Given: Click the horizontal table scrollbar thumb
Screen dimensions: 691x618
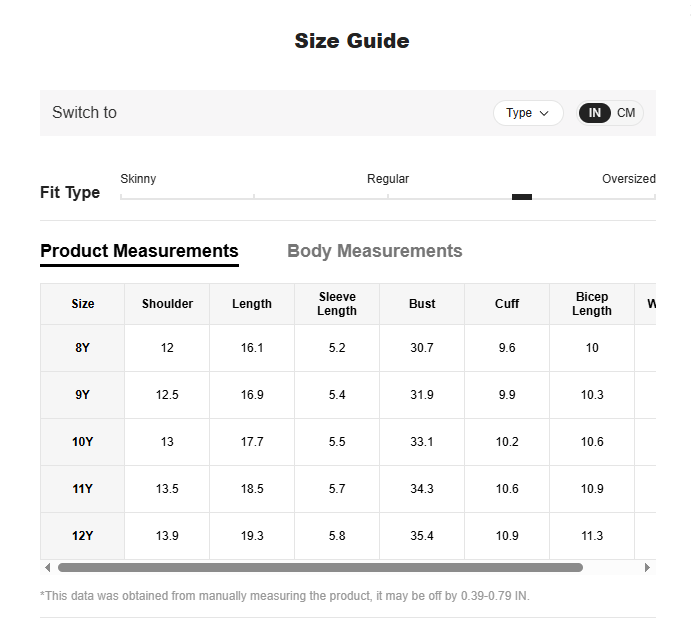Looking at the screenshot, I should [x=320, y=567].
